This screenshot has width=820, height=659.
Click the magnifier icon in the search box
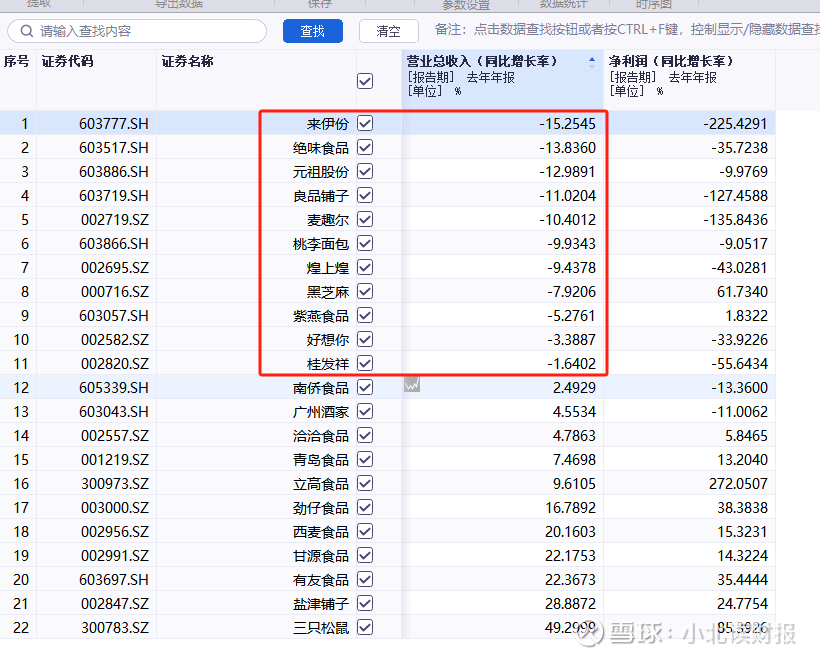[27, 31]
